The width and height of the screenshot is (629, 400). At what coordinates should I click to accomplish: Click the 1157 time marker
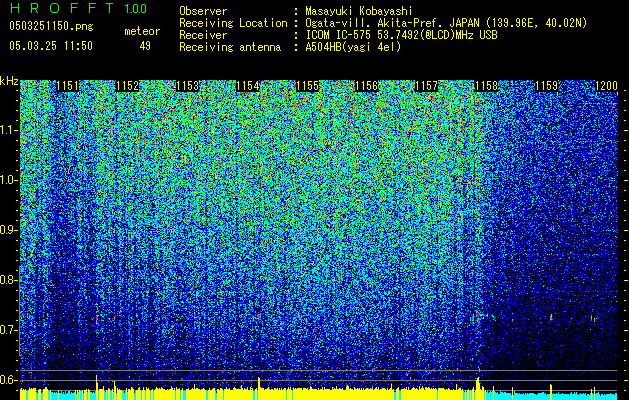(x=426, y=86)
